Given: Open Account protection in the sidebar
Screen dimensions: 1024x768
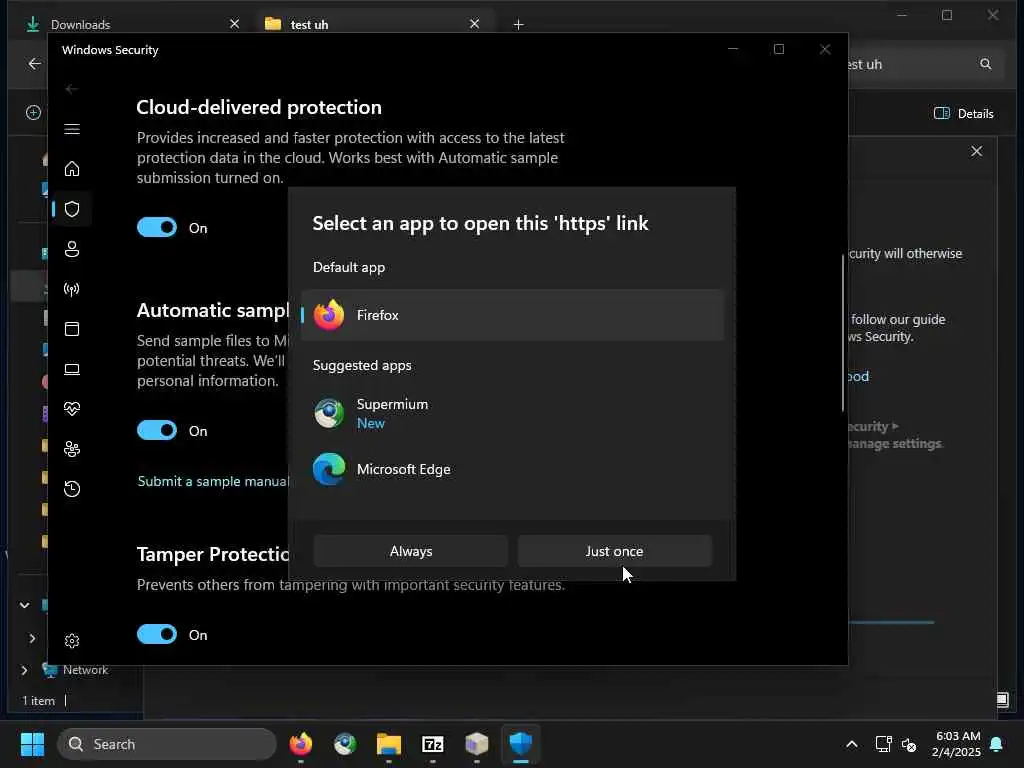Looking at the screenshot, I should tap(72, 249).
